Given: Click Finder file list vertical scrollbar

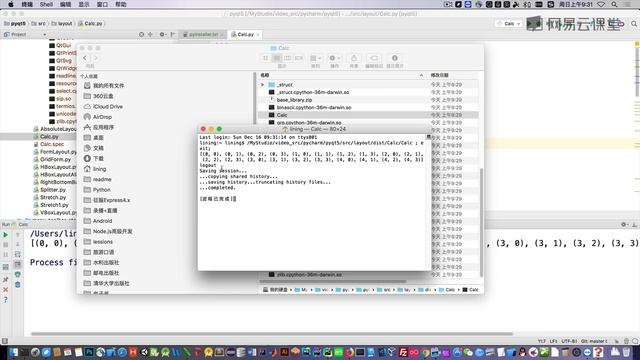Looking at the screenshot, I should (481, 222).
